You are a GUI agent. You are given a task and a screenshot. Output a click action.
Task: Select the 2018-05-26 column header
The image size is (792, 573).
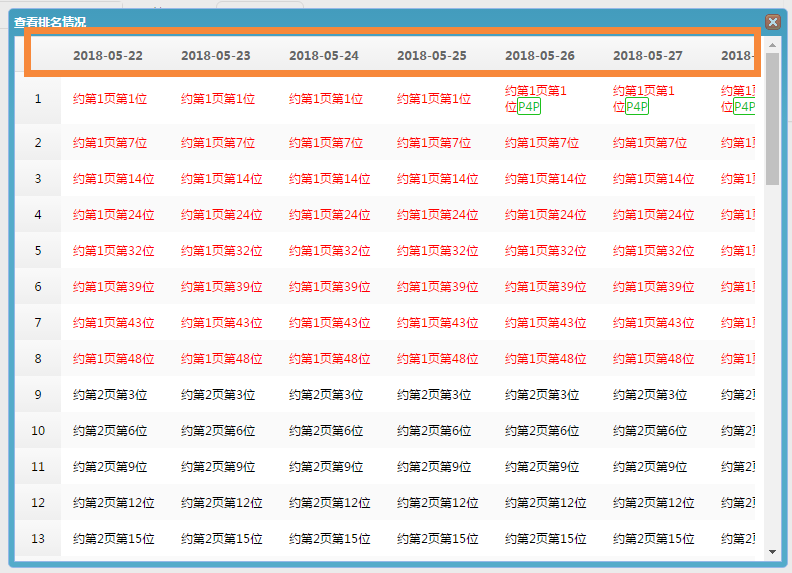[x=540, y=56]
